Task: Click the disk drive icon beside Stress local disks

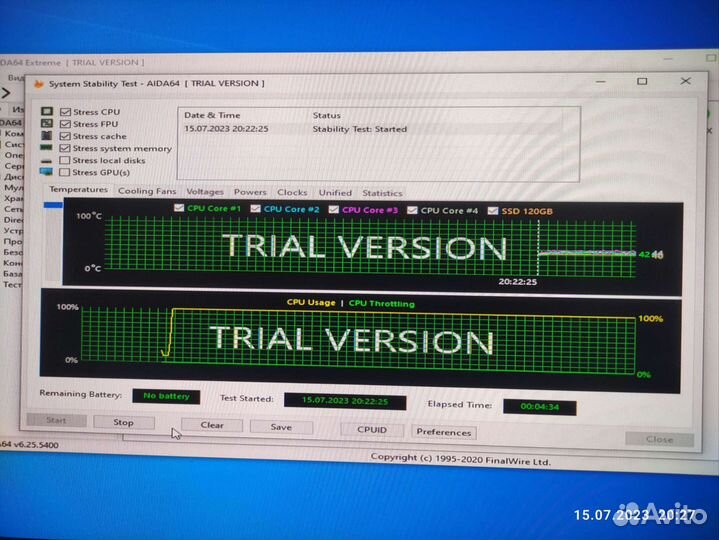Action: click(47, 160)
